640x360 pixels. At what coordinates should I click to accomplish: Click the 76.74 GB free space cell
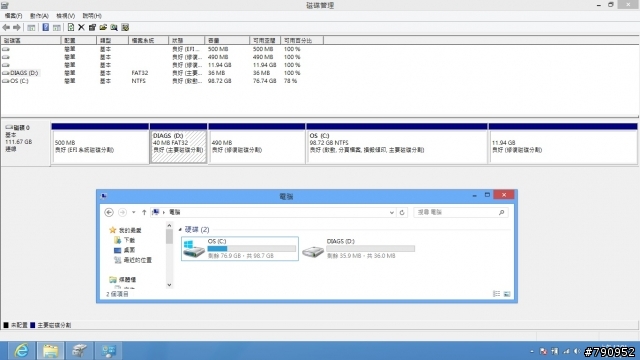(x=264, y=81)
